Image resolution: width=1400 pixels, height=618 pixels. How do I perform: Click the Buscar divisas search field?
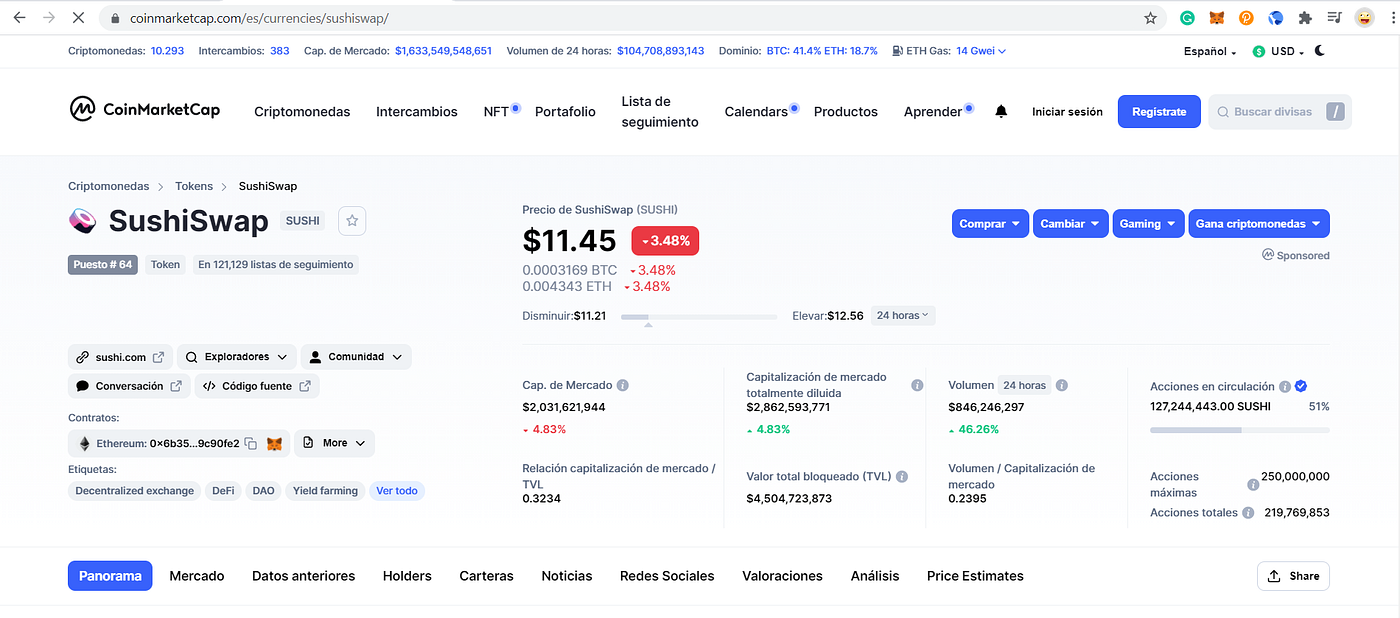pos(1280,112)
